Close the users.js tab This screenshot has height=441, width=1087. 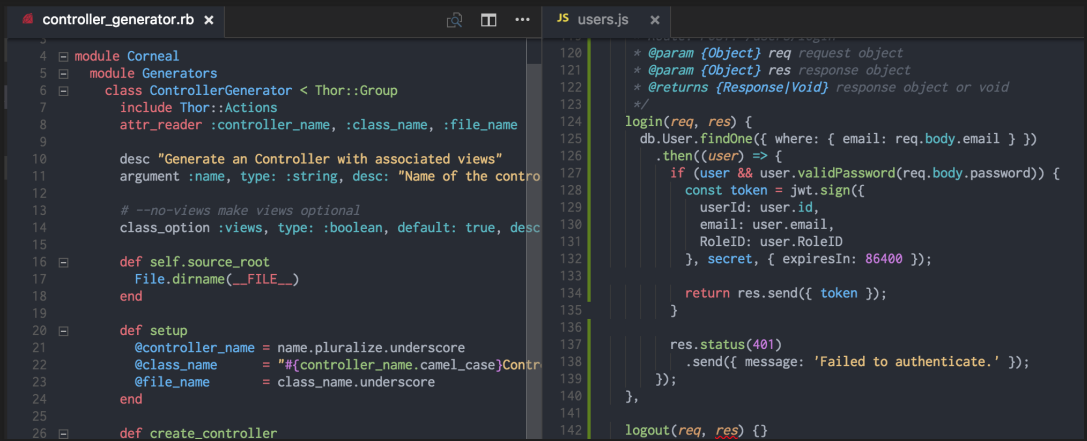coord(654,20)
